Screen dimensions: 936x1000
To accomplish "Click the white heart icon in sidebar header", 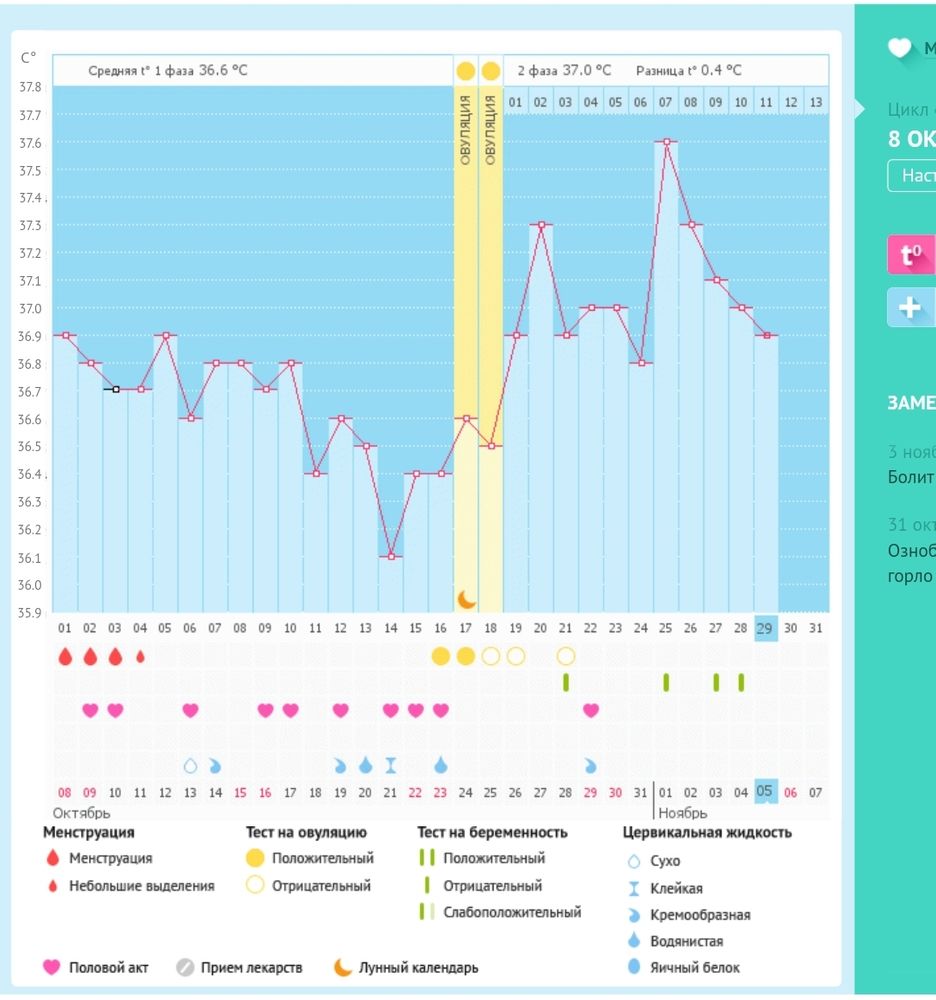I will 900,48.
